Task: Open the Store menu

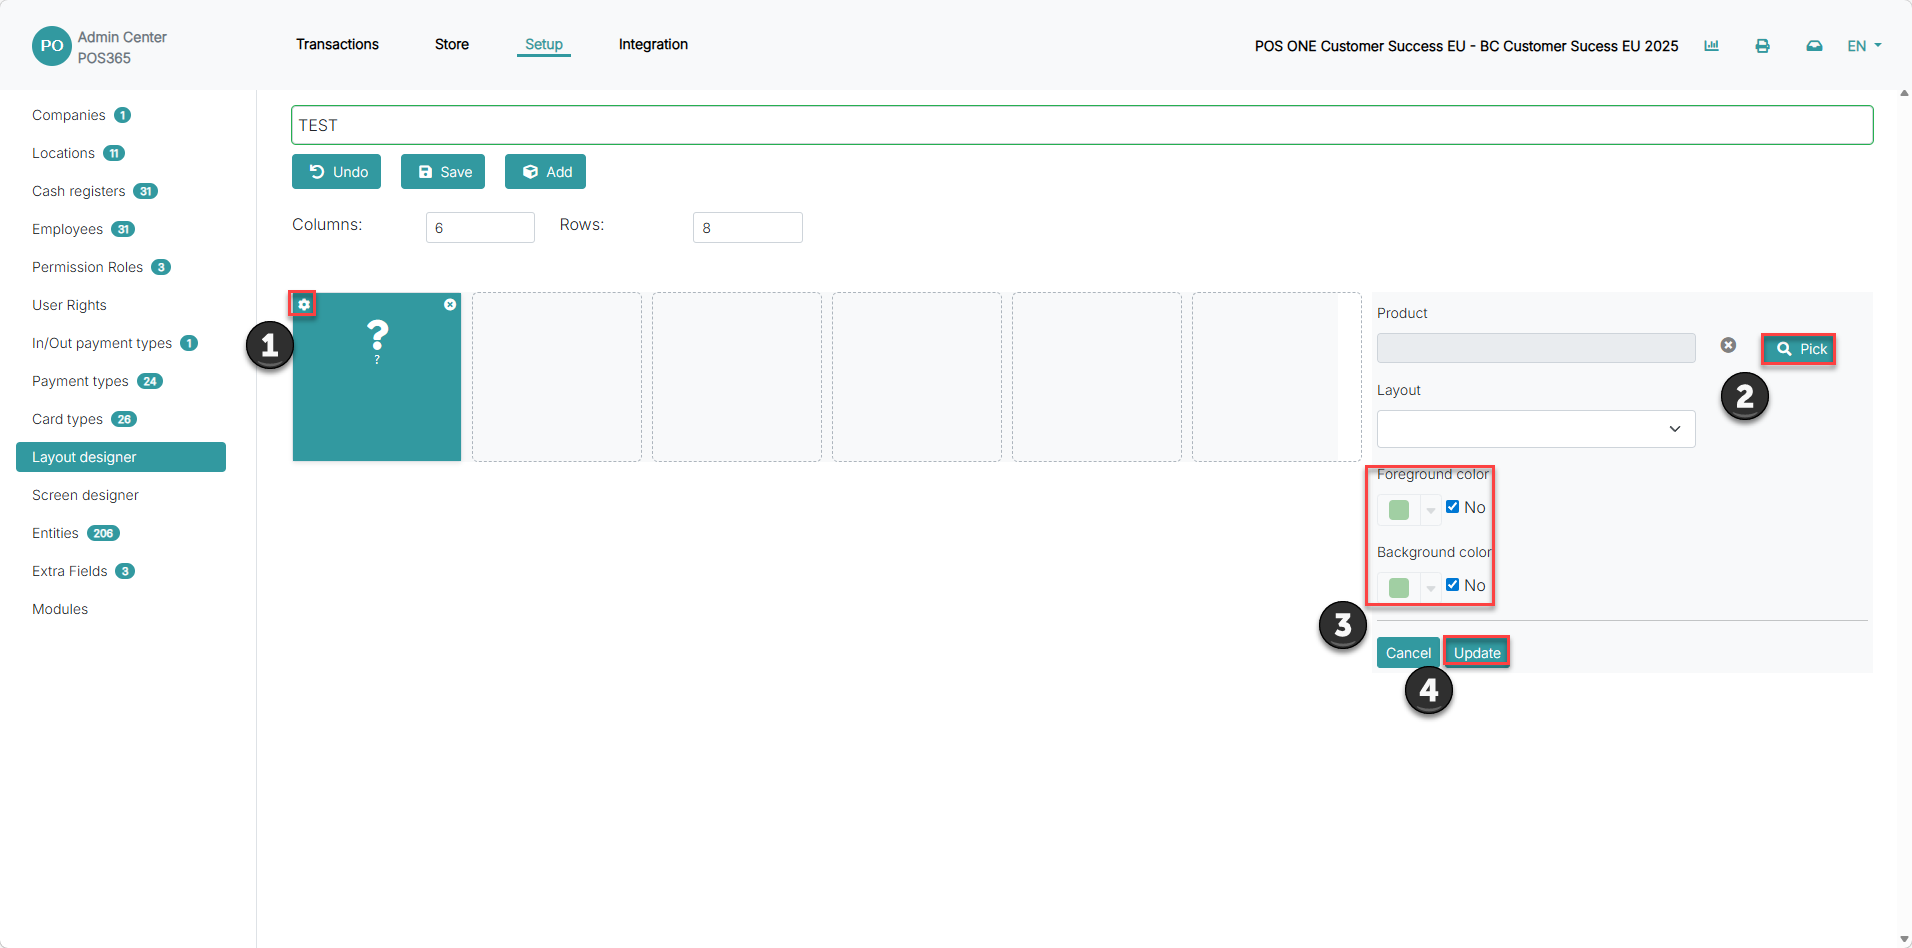Action: 452,44
